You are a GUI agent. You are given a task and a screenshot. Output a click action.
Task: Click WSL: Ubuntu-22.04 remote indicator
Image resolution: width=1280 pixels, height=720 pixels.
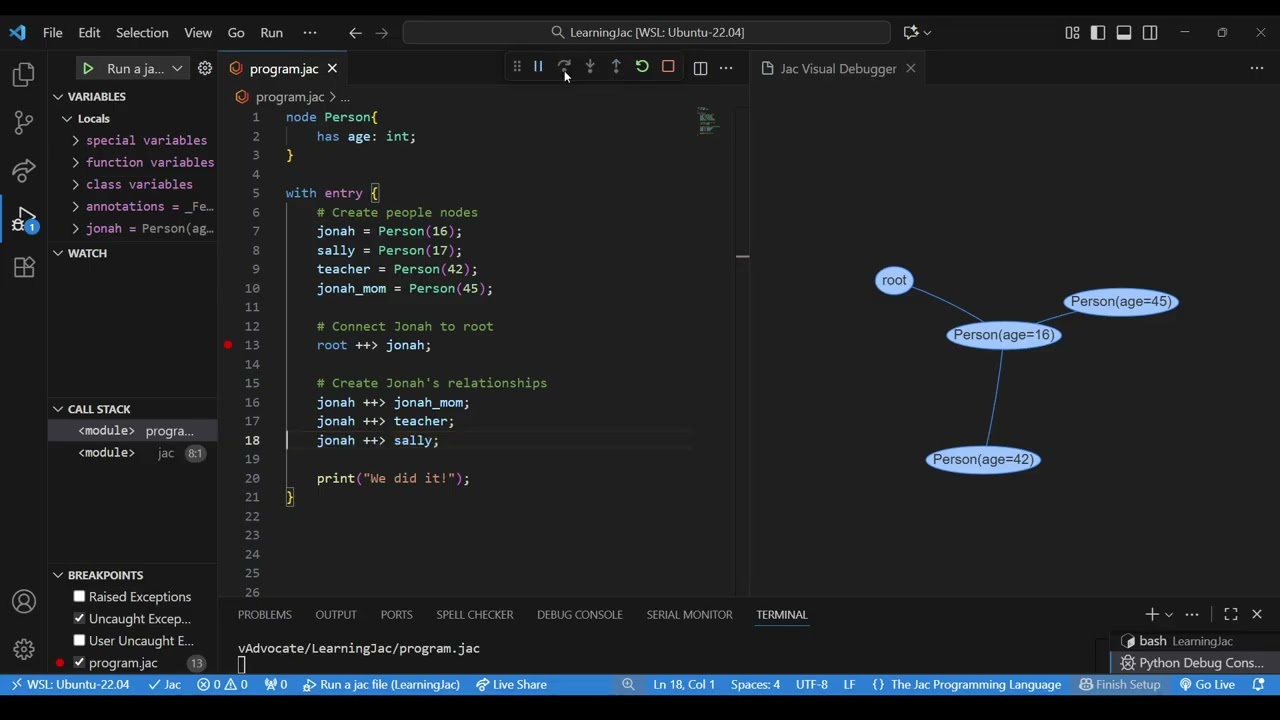point(70,685)
